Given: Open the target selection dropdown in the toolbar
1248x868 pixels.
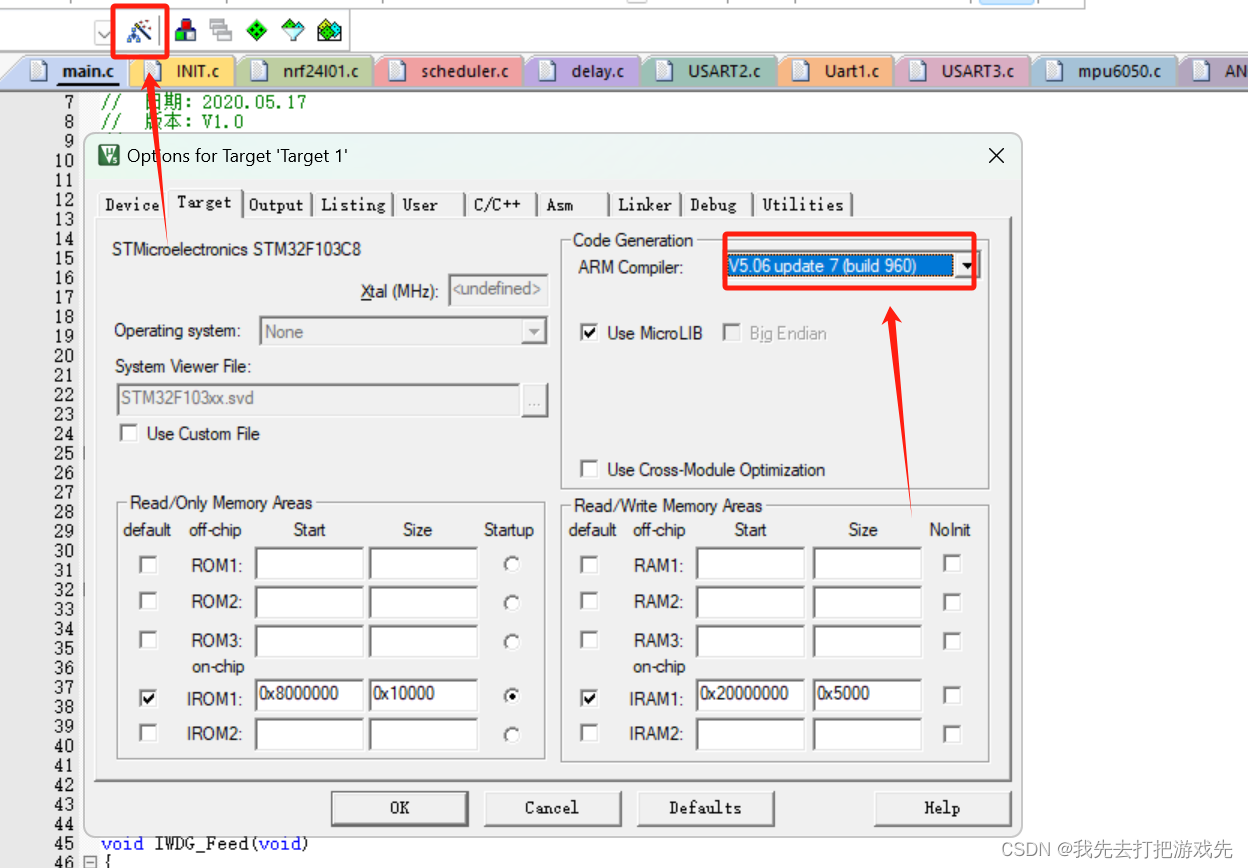Looking at the screenshot, I should point(104,33).
